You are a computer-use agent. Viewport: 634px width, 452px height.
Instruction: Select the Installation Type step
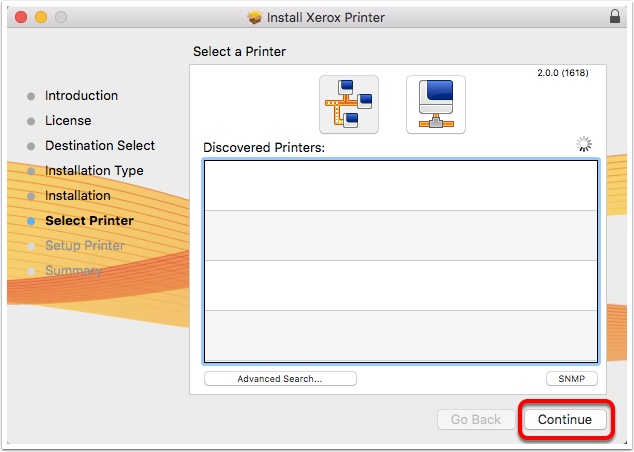[94, 171]
